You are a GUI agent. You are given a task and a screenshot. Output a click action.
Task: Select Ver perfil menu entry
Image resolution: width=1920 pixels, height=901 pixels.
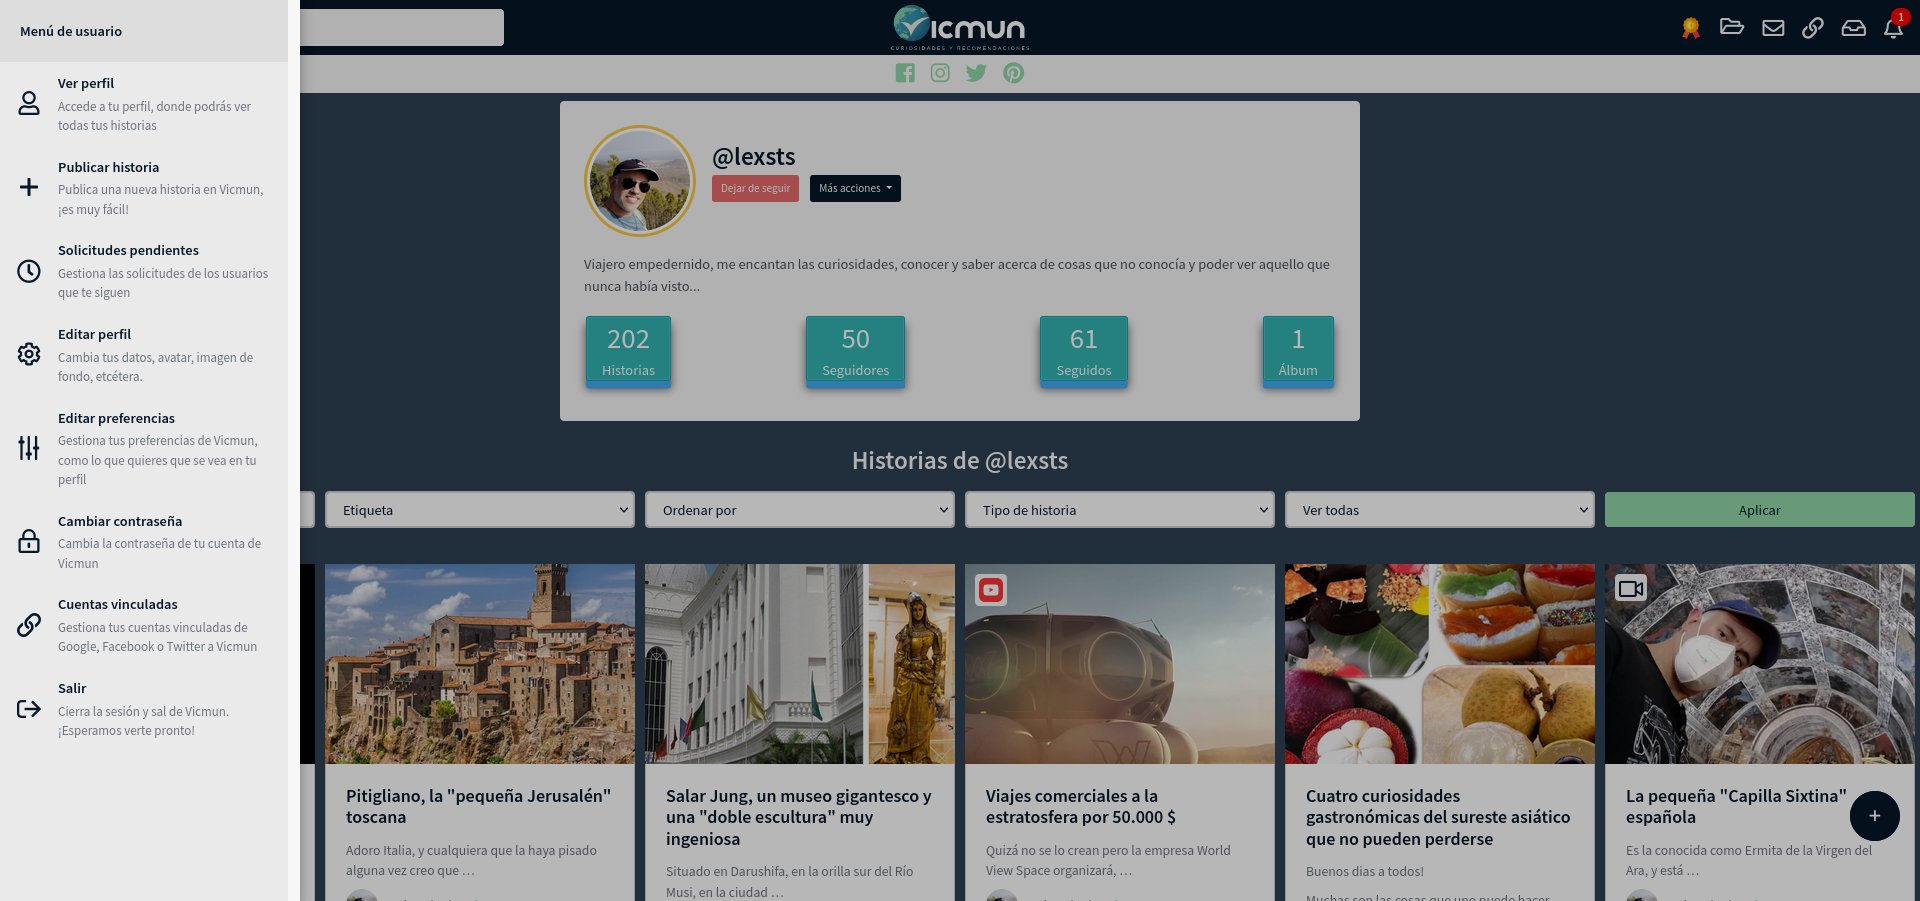tap(144, 104)
